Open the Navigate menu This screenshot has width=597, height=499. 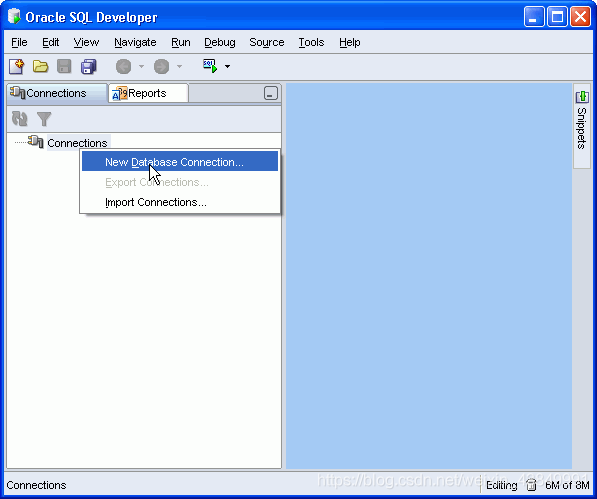135,42
